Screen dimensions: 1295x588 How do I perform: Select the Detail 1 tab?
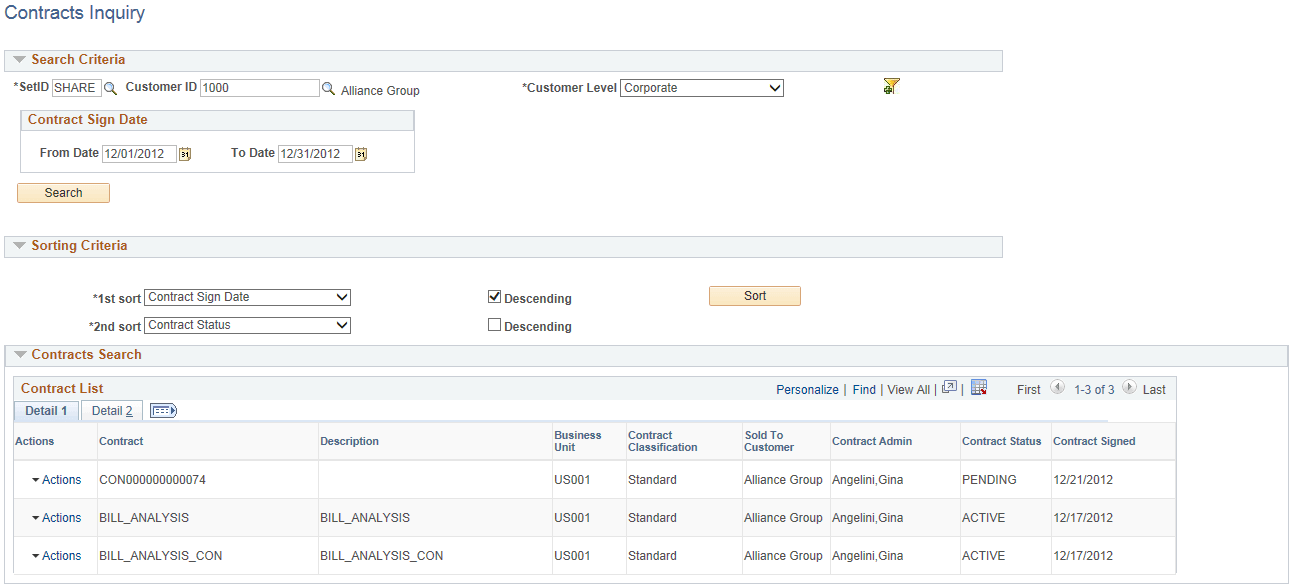tap(45, 410)
